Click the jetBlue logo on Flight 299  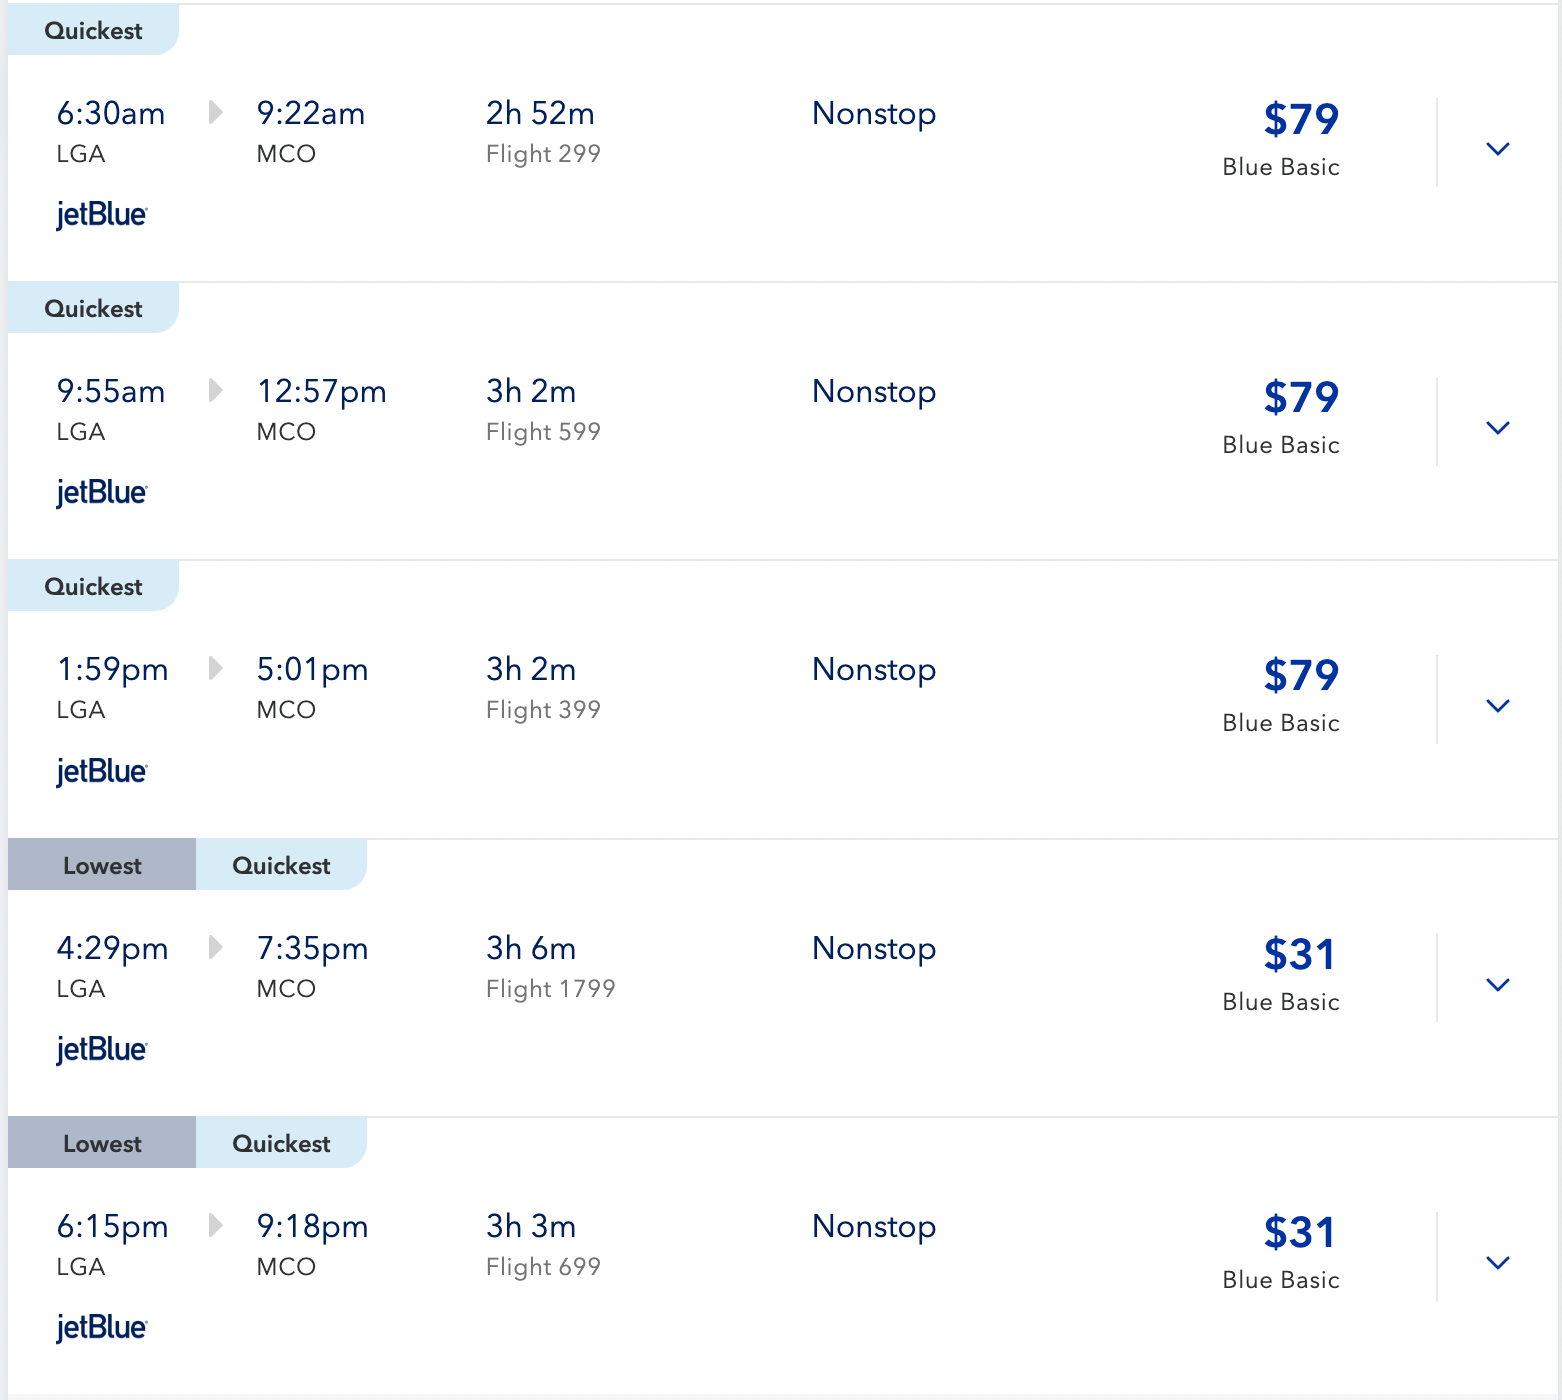[x=101, y=214]
